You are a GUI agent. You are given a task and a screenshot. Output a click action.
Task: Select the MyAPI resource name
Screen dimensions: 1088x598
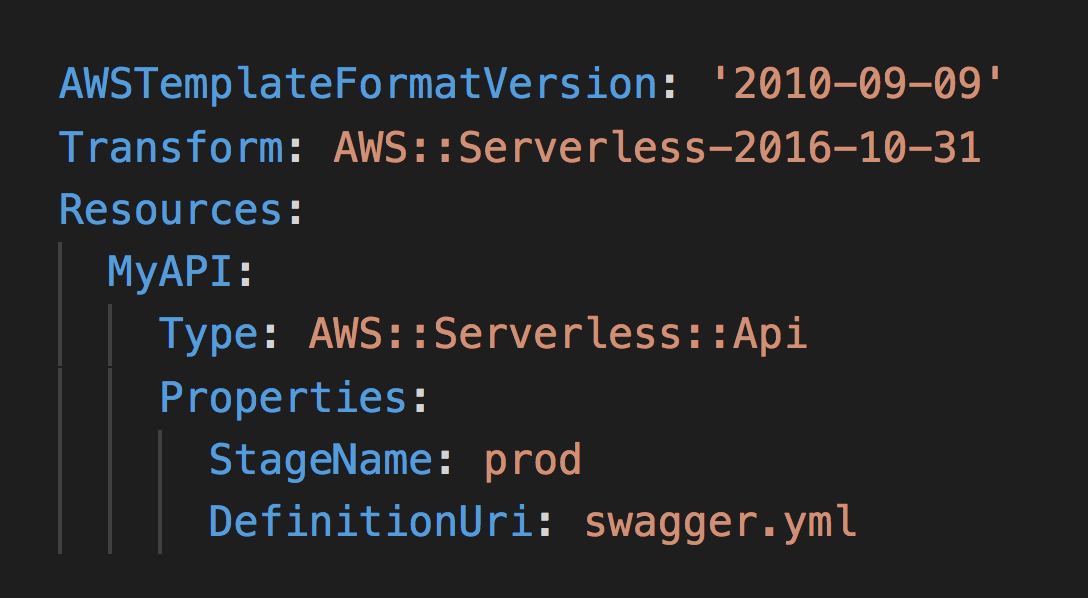click(171, 273)
